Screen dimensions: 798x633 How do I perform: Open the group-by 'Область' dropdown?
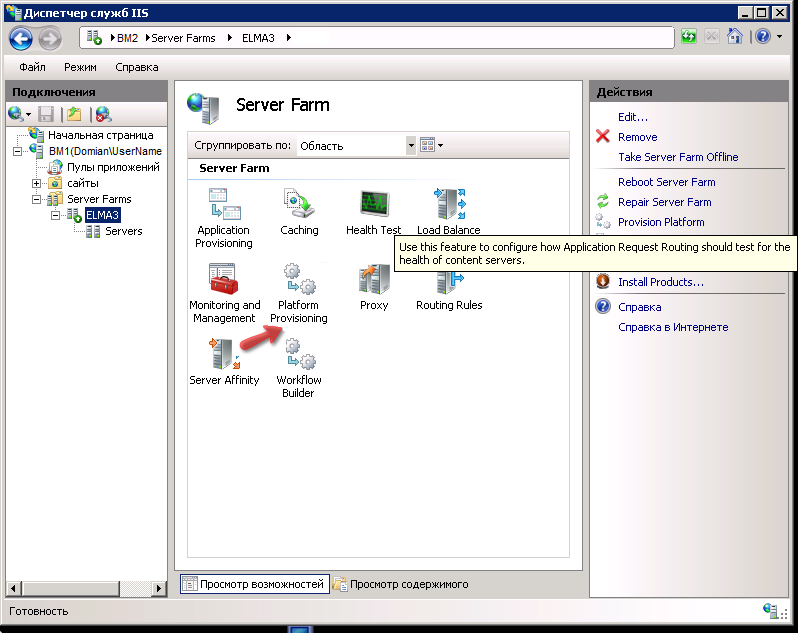point(410,145)
